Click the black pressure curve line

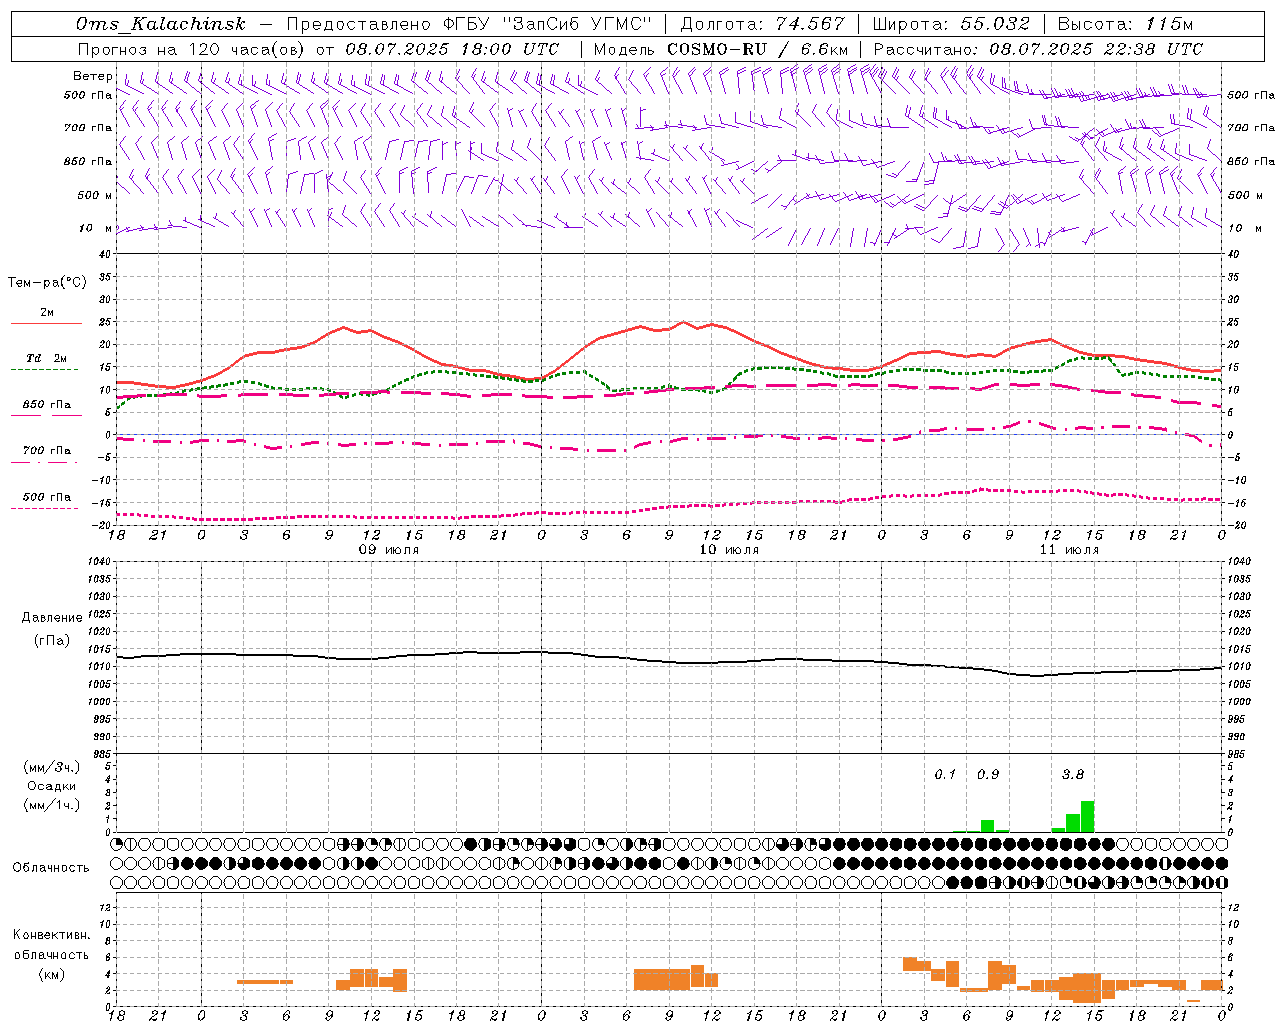[668, 660]
